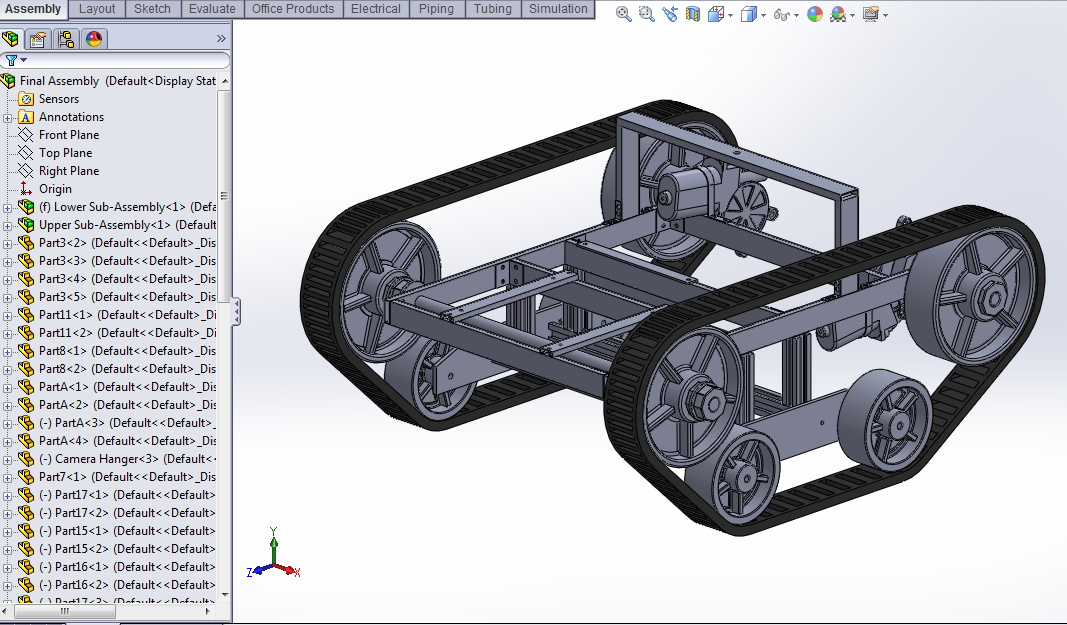Open the ConfigurationManager panel tab

click(x=66, y=39)
